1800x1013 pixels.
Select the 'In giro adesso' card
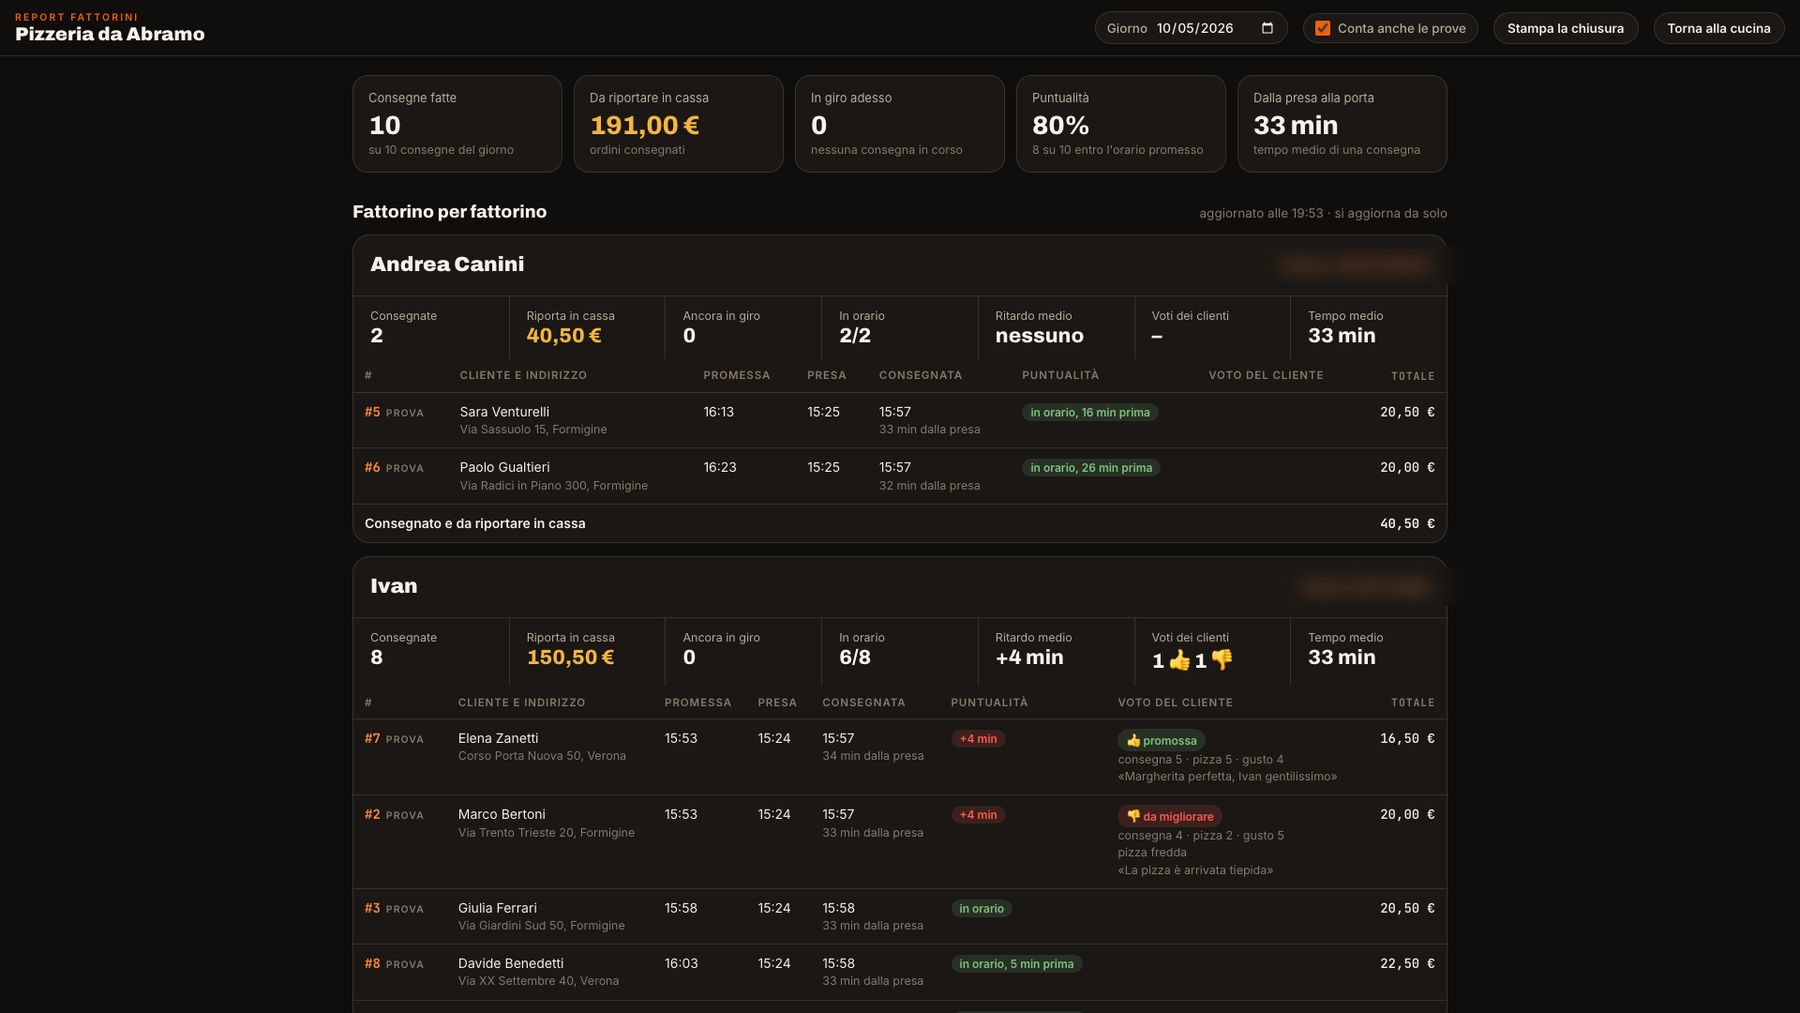click(x=899, y=124)
